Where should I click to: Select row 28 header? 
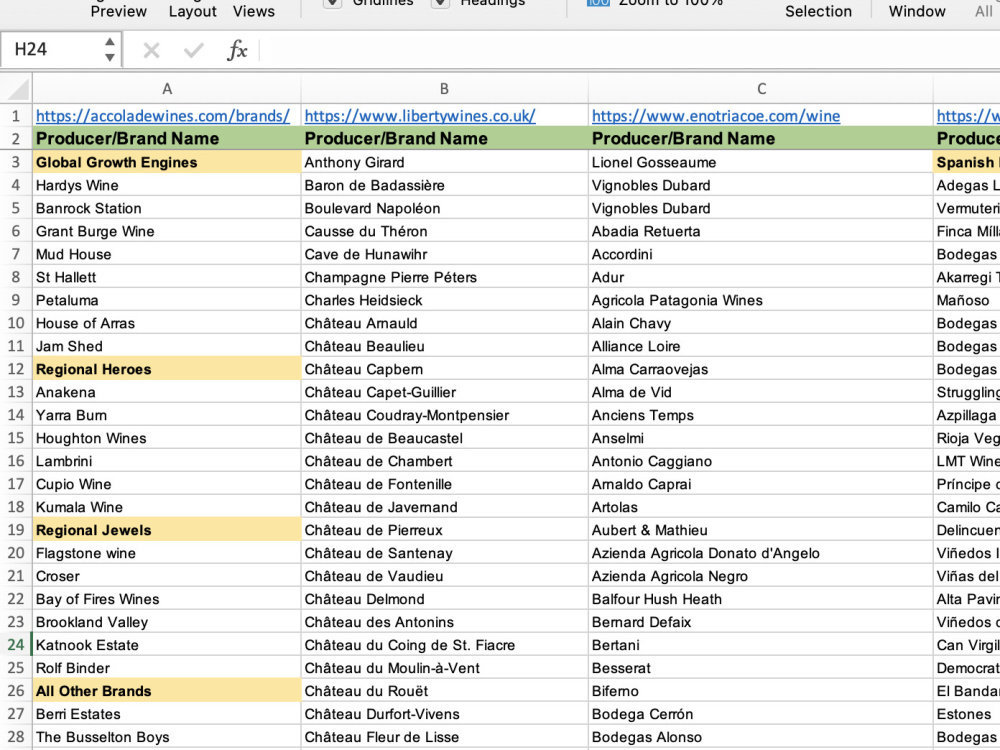pos(16,736)
